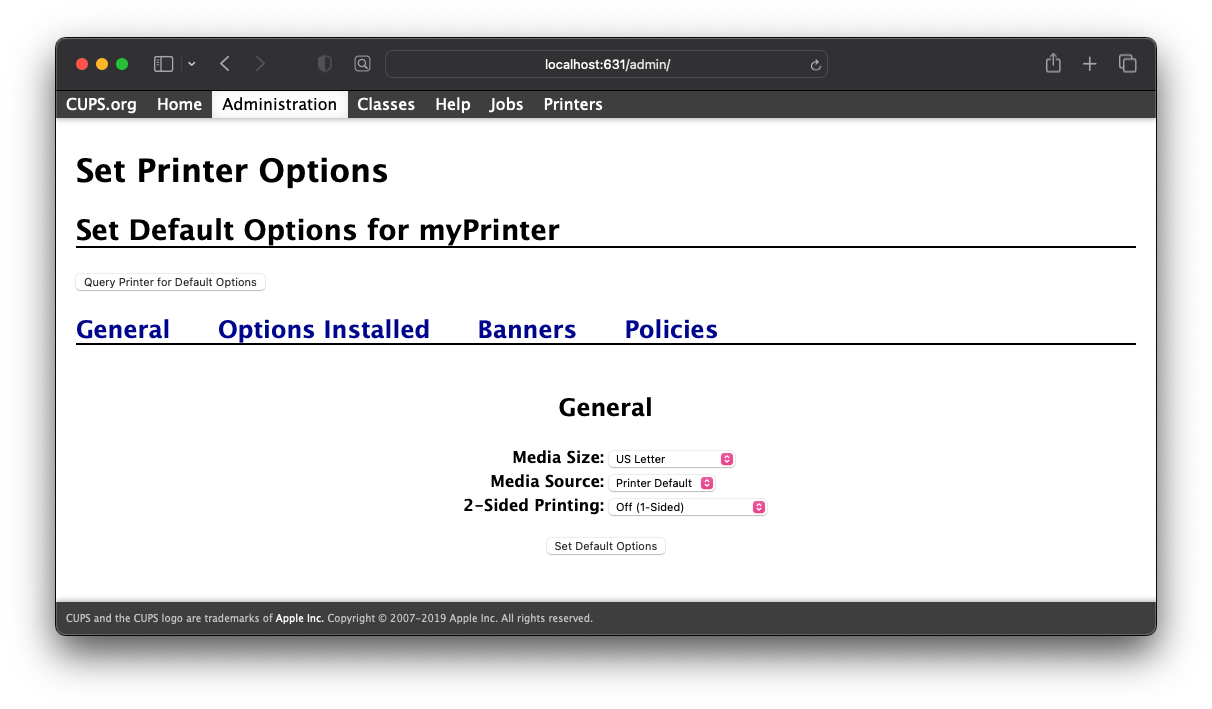Screen dimensions: 1212x709
Task: Add a new tab with the plus icon
Action: point(1090,64)
